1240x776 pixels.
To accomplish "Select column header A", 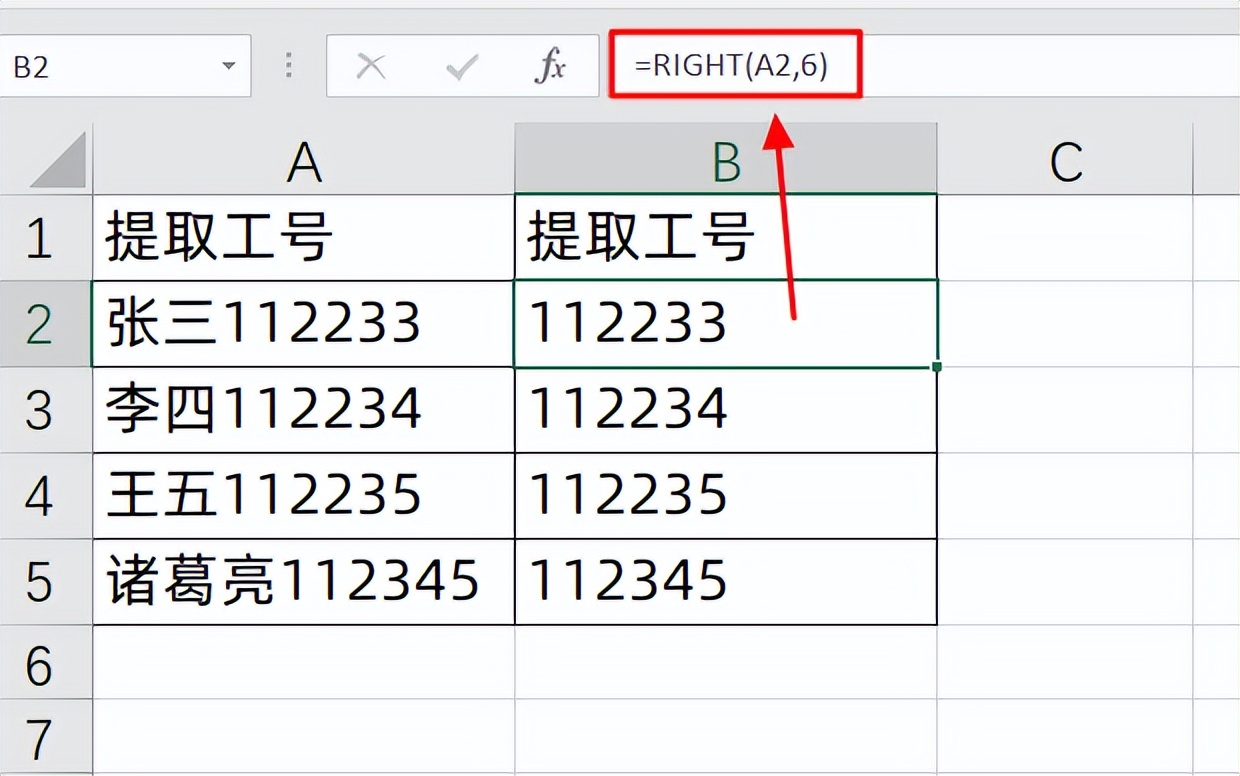I will click(x=305, y=162).
